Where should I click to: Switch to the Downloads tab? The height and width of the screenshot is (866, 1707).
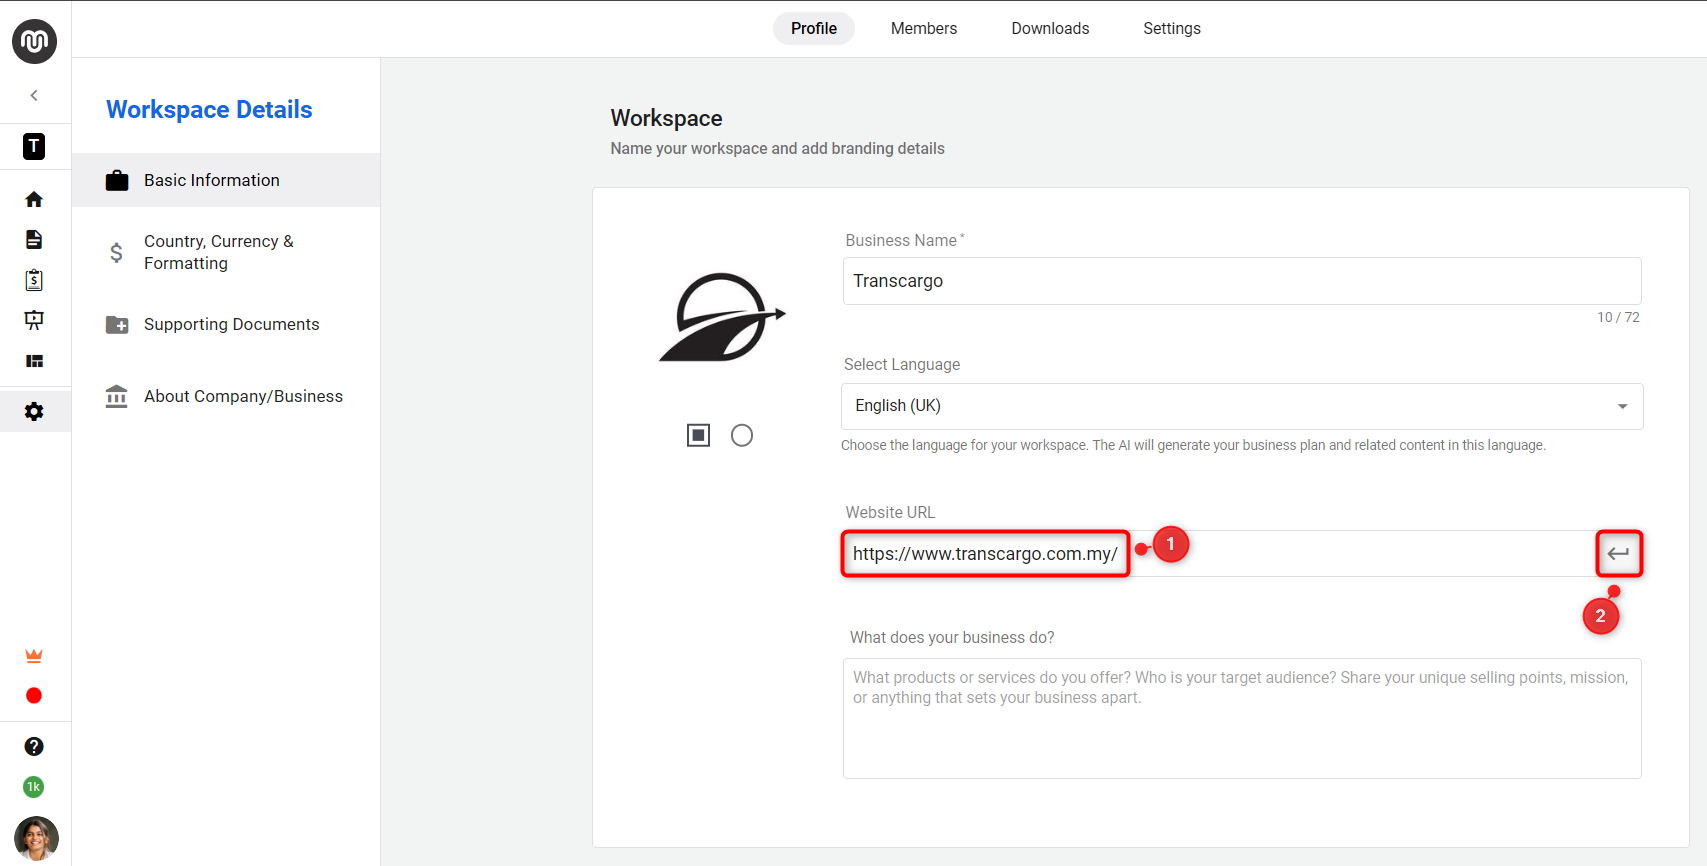1050,28
